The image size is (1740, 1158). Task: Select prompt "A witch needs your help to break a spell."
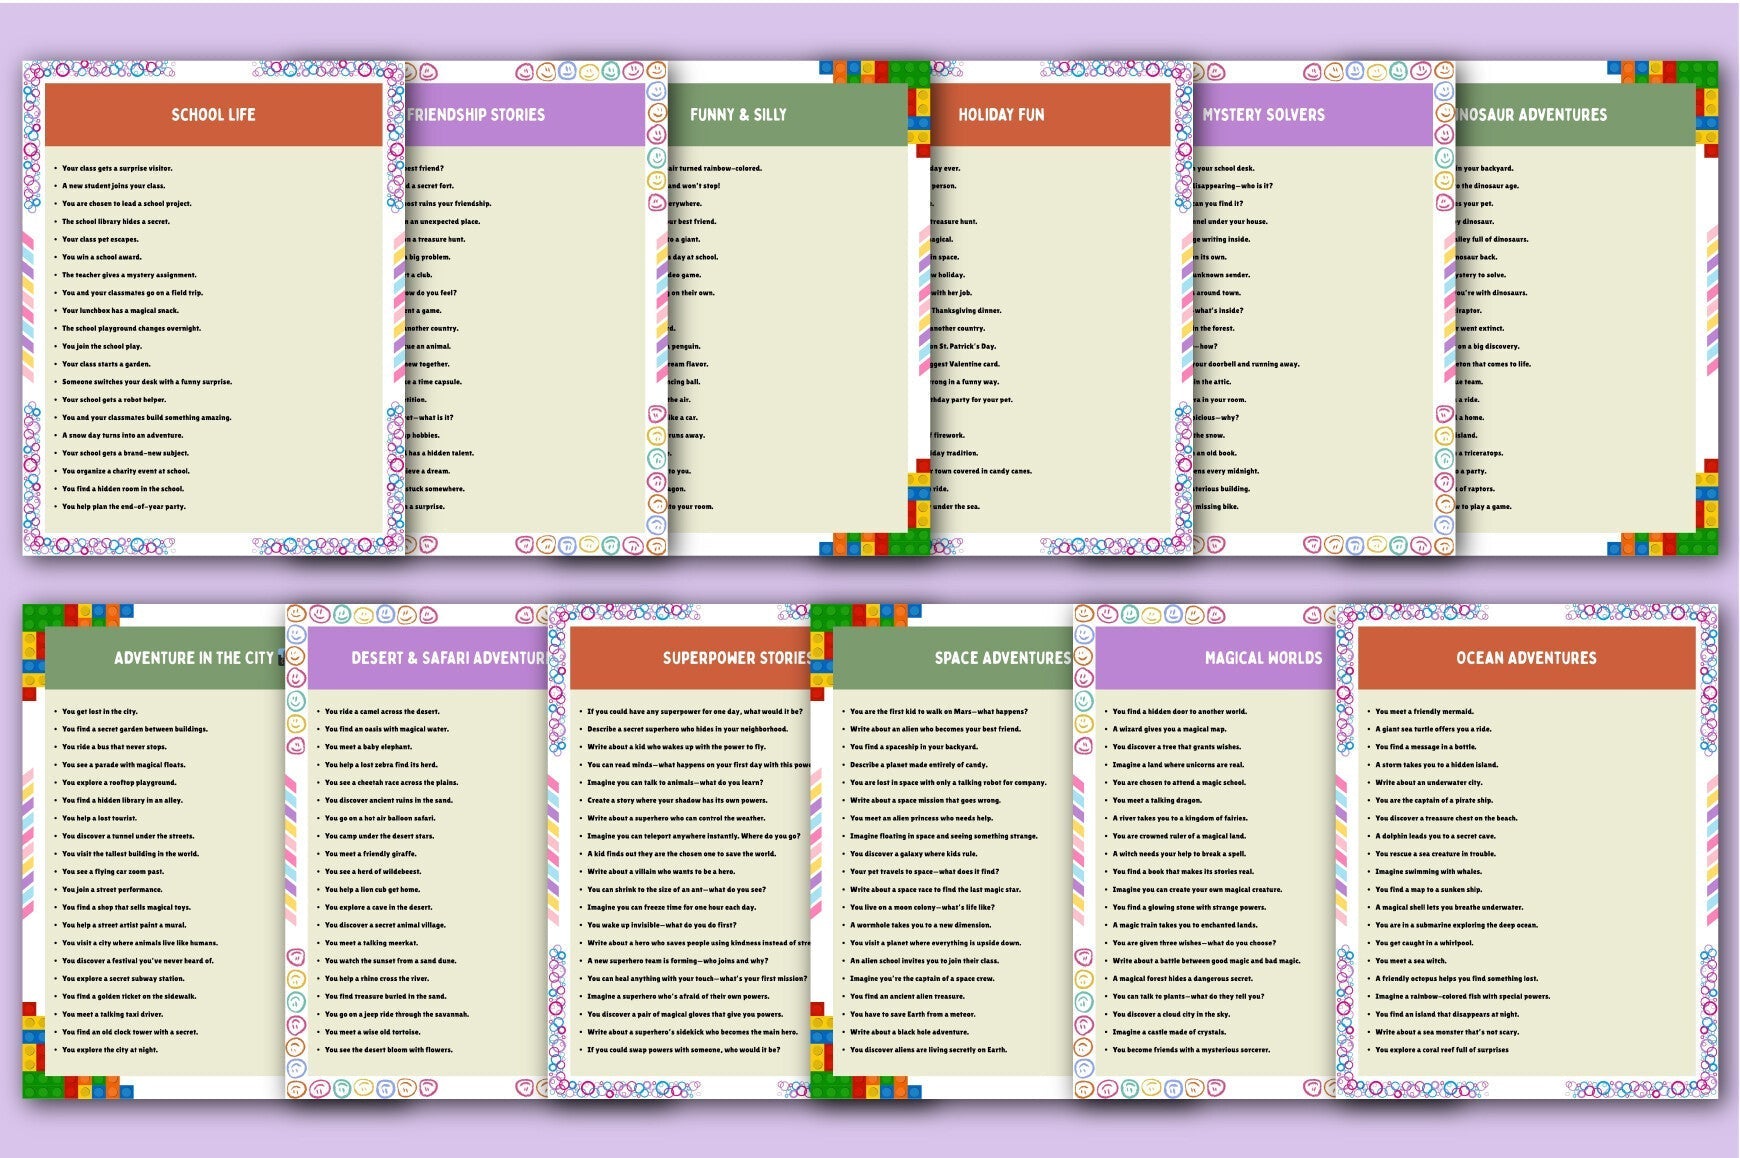pos(1180,854)
